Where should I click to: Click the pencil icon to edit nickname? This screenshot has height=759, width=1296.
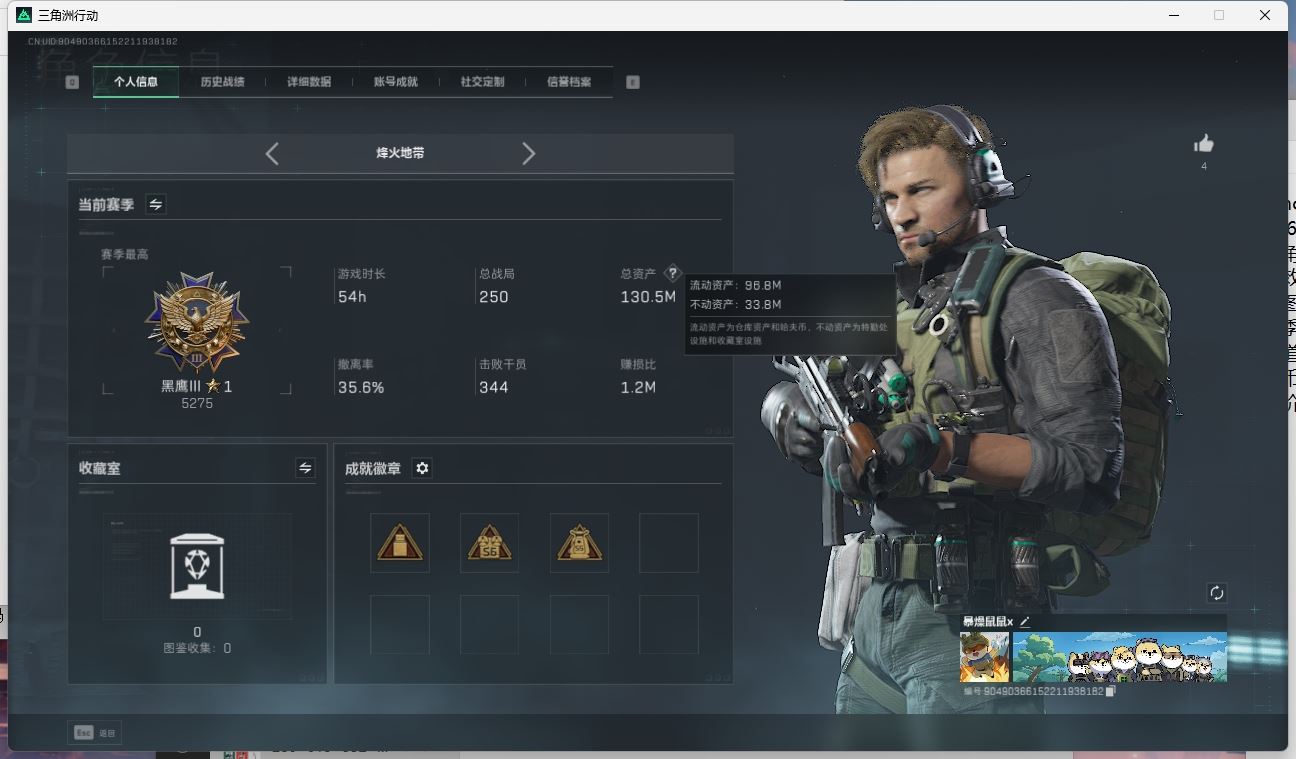coord(1024,622)
